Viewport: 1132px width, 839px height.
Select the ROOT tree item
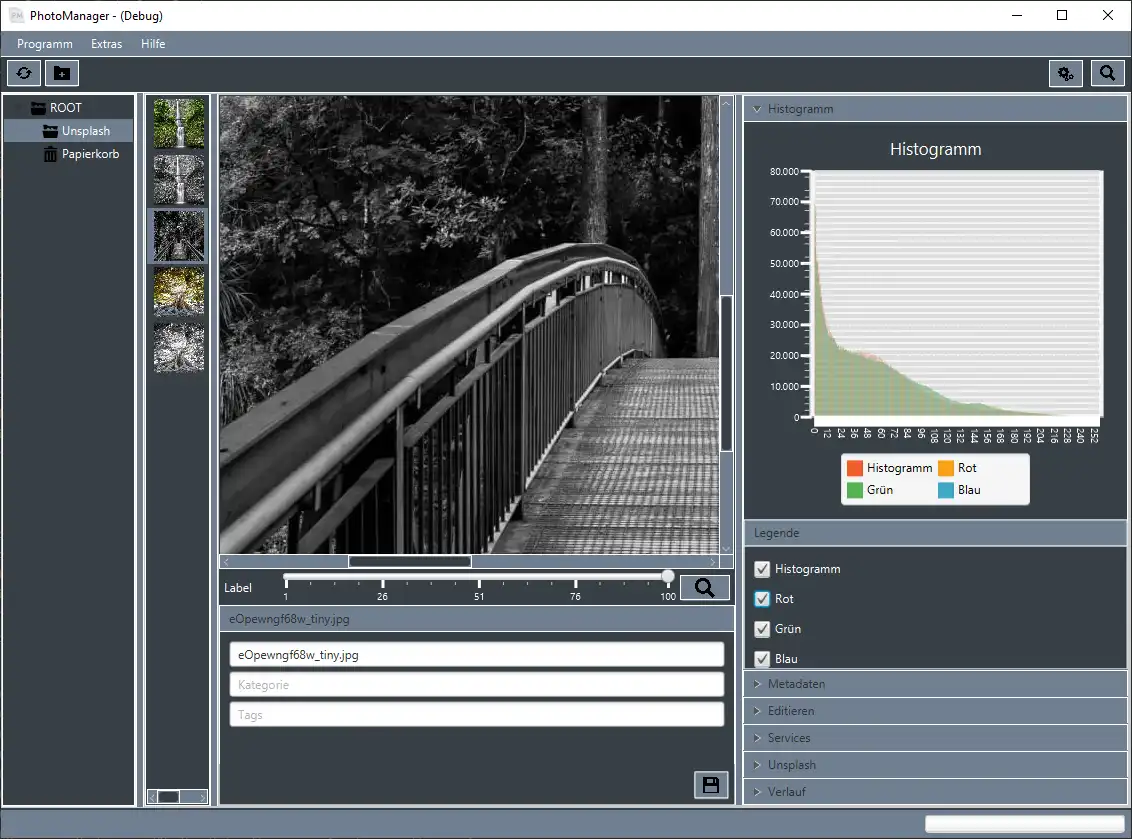pos(65,108)
